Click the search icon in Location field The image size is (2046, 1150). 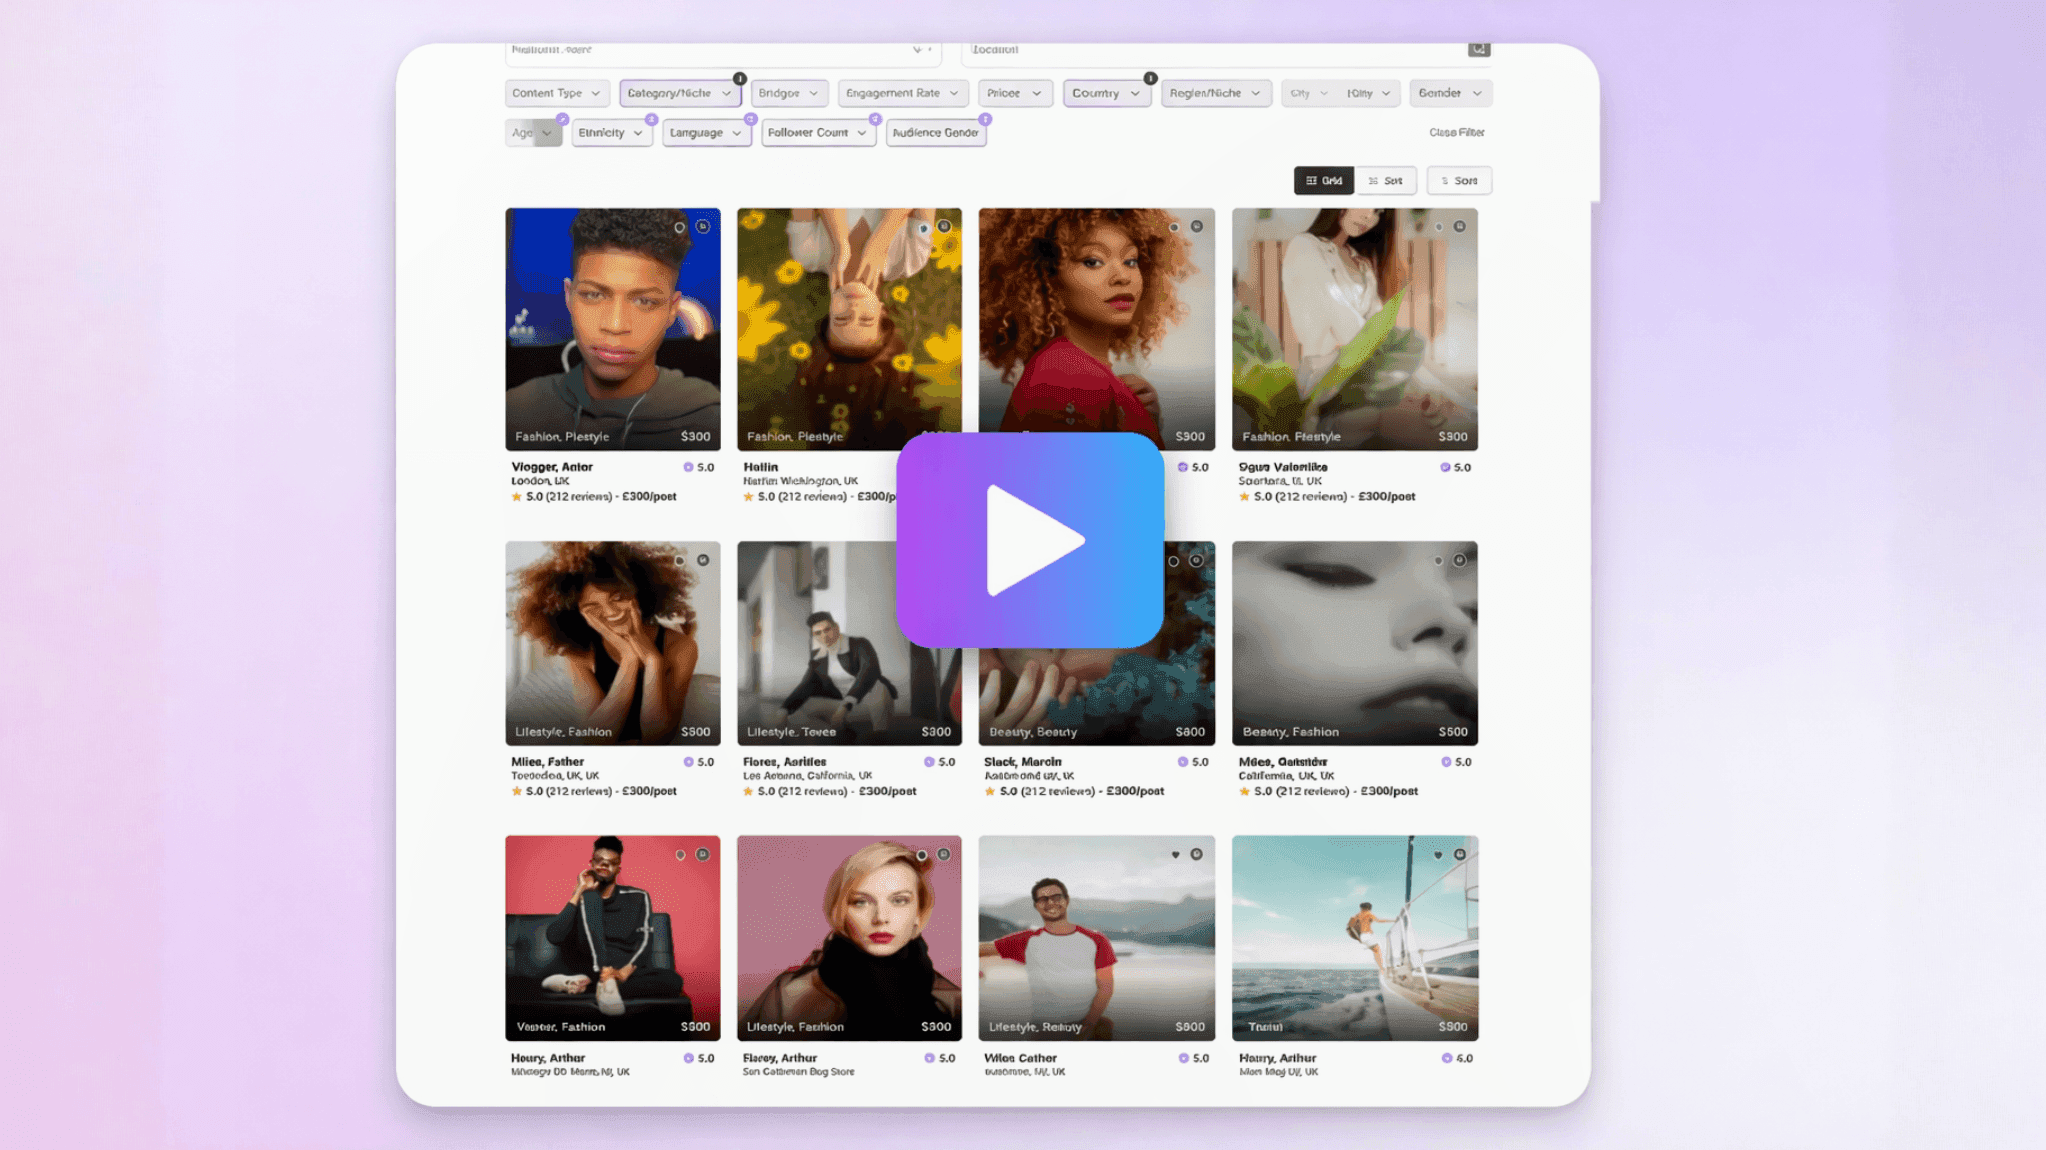click(1478, 49)
